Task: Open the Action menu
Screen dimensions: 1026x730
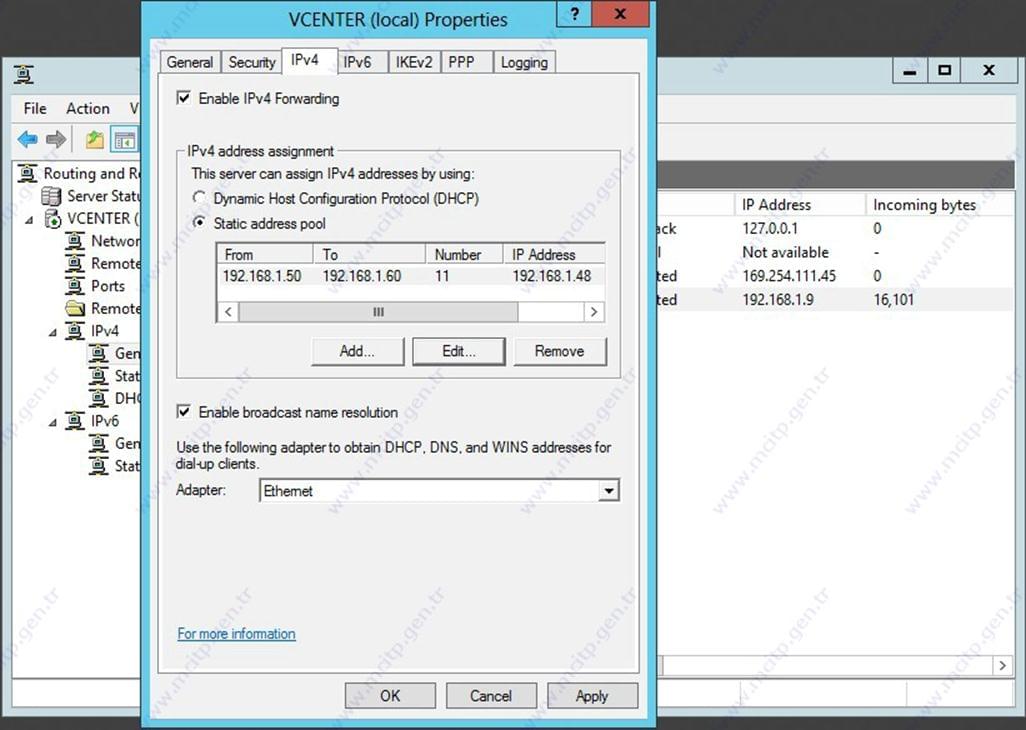Action: (88, 109)
